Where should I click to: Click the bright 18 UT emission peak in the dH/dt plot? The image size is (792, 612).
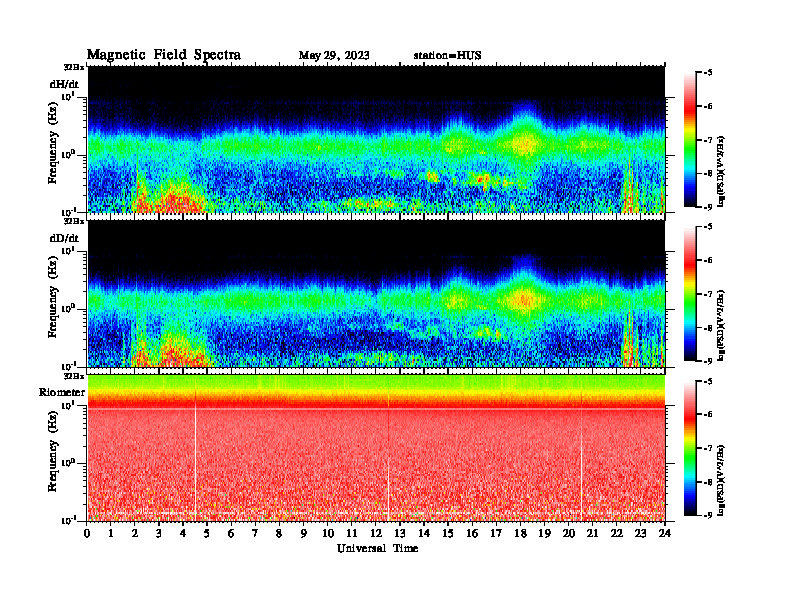point(525,143)
